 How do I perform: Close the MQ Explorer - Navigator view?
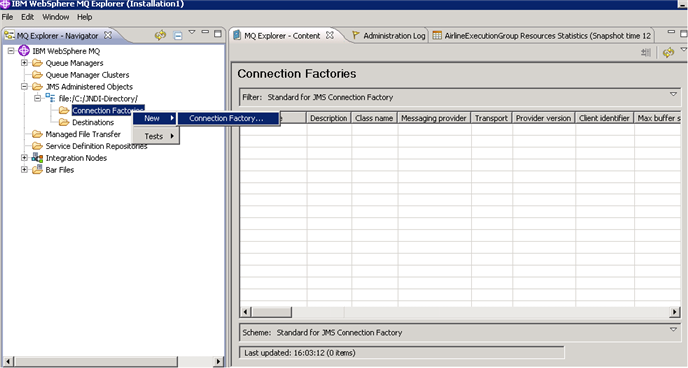(108, 35)
